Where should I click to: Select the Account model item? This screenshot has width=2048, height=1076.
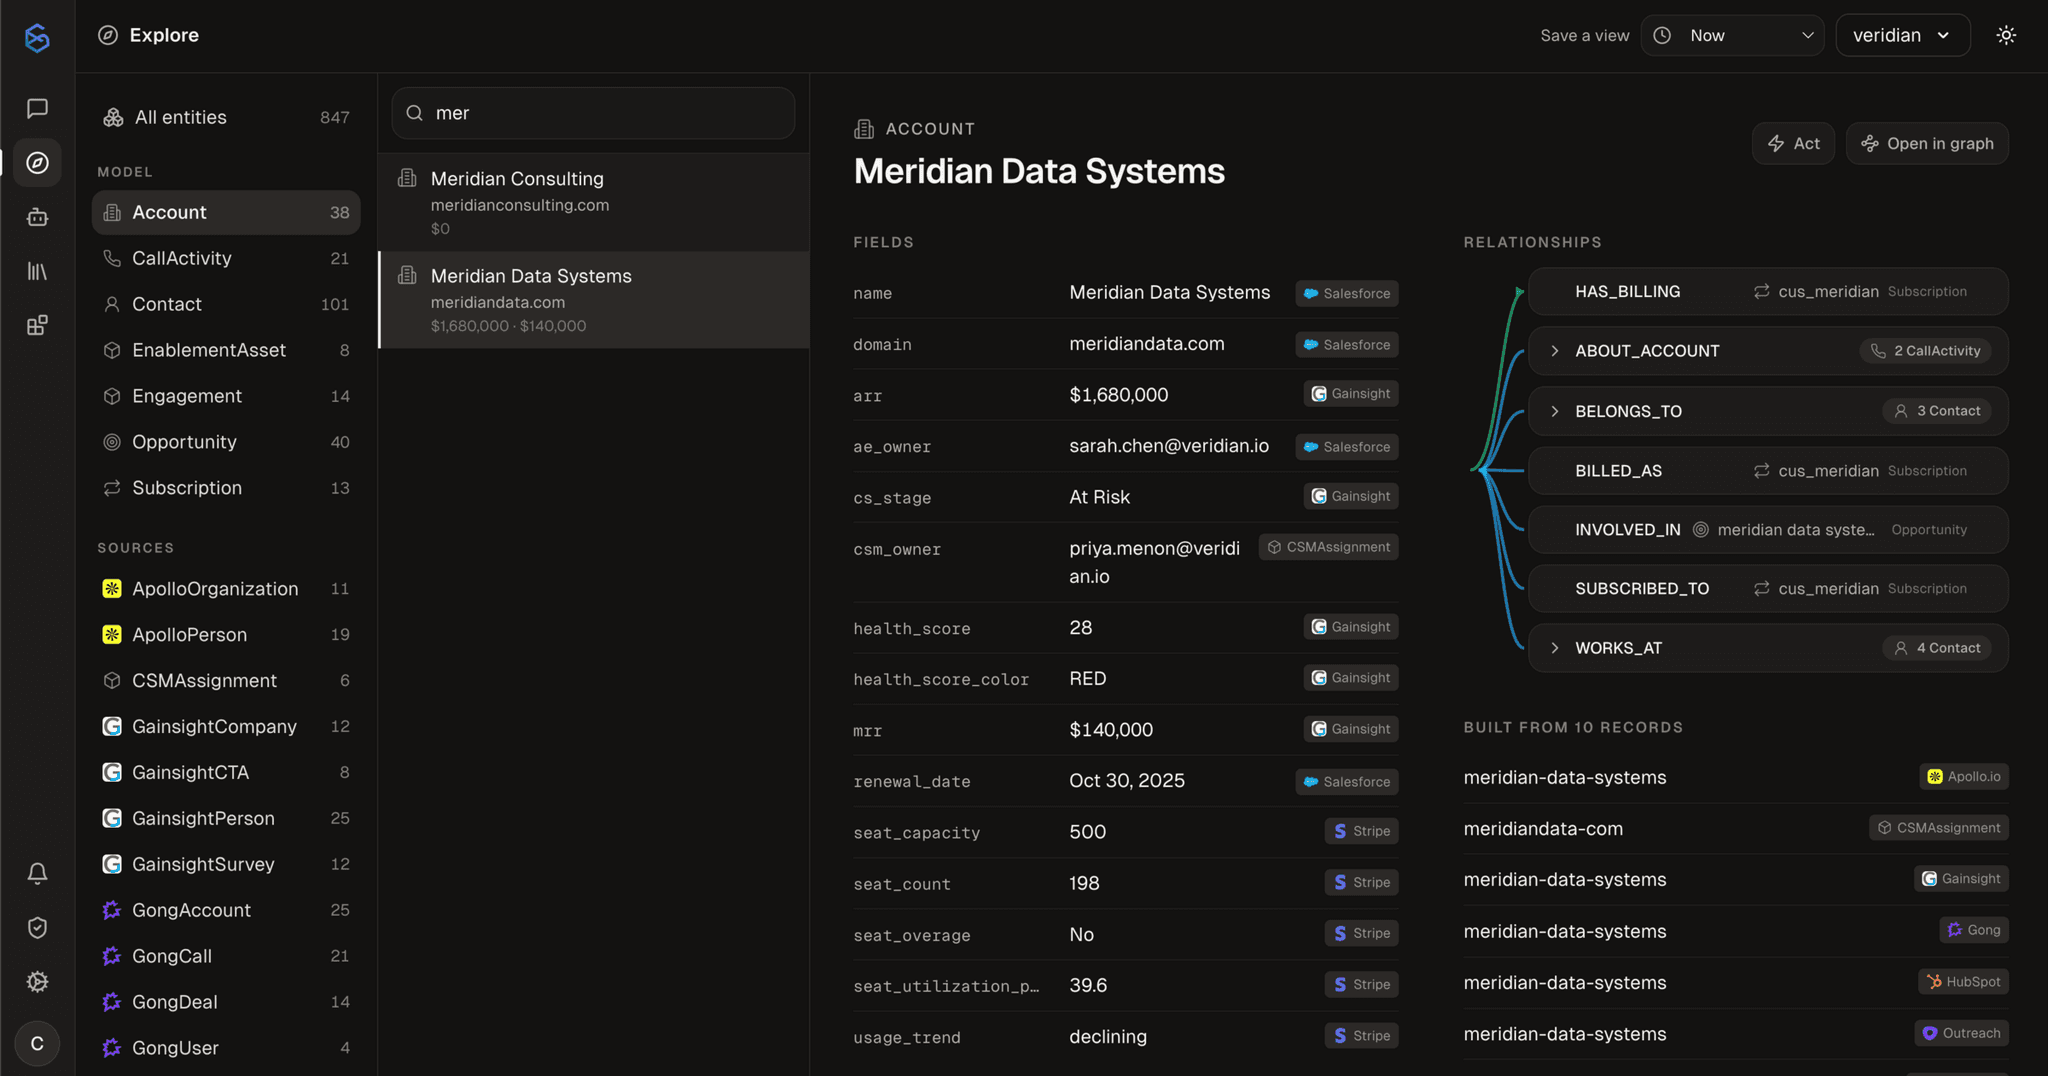coord(226,212)
